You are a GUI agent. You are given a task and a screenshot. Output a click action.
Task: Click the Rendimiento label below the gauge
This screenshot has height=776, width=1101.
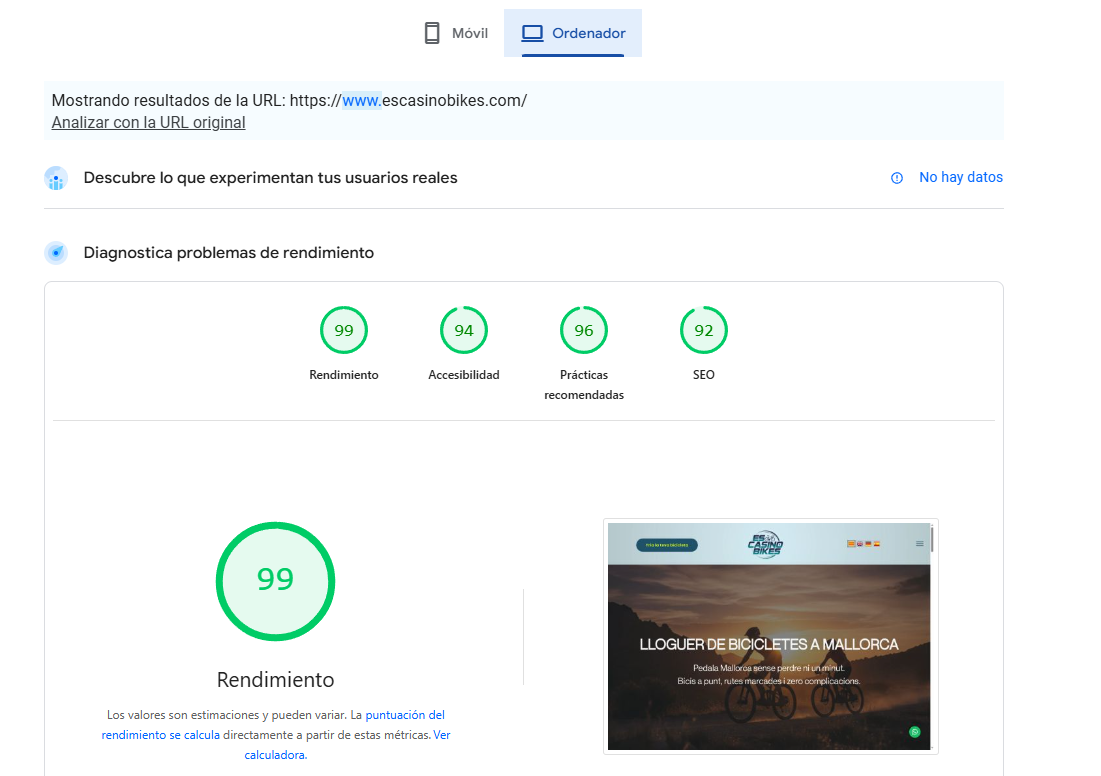click(x=275, y=679)
